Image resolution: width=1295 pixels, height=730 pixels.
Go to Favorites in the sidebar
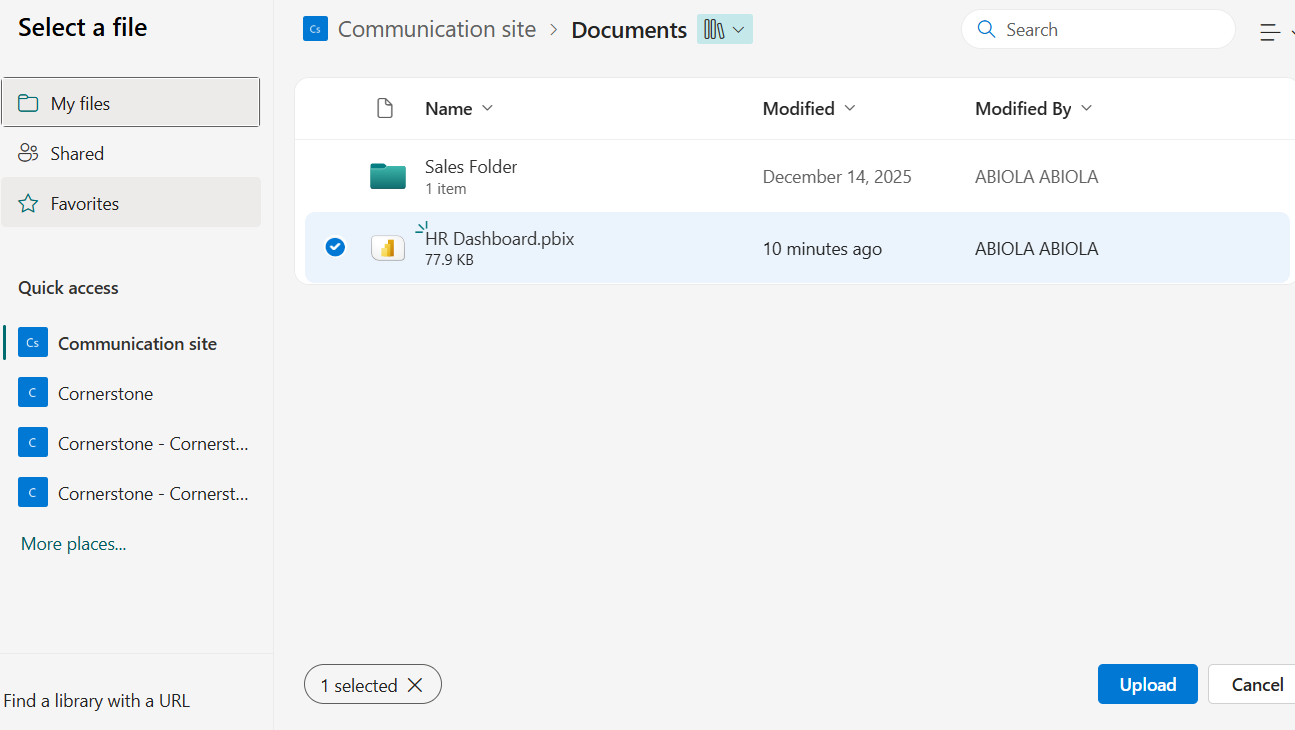click(x=85, y=203)
